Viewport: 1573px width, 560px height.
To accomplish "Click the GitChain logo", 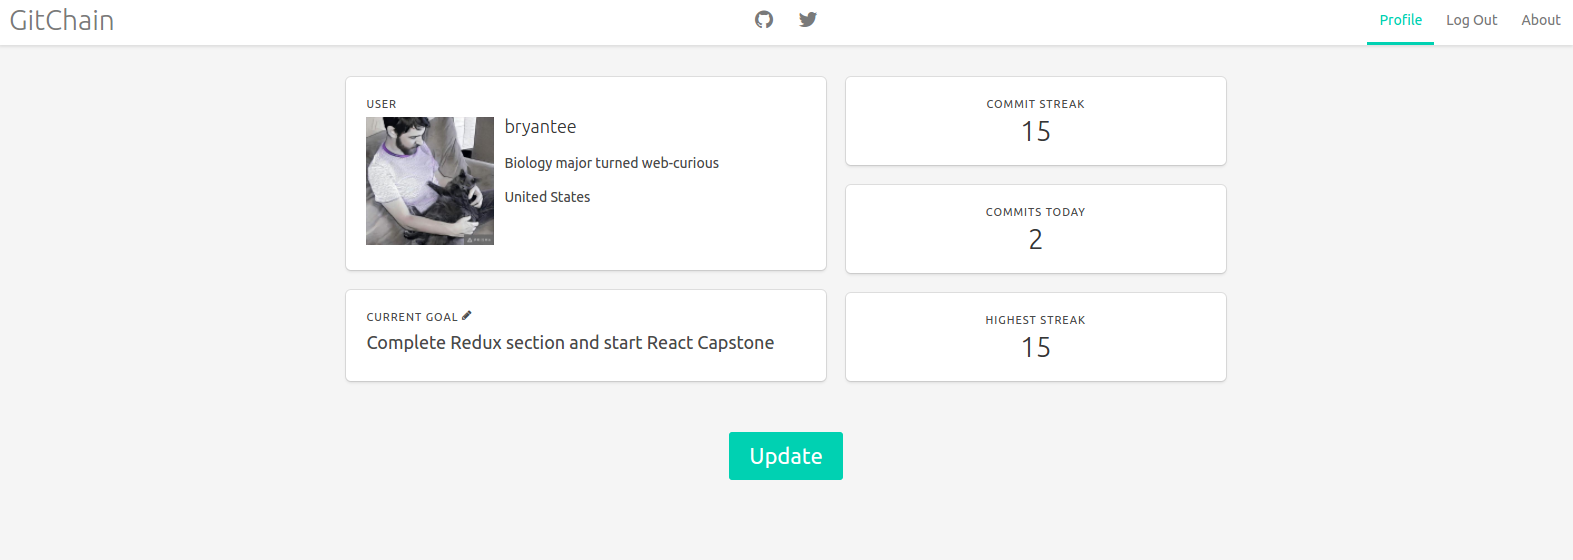I will (62, 20).
